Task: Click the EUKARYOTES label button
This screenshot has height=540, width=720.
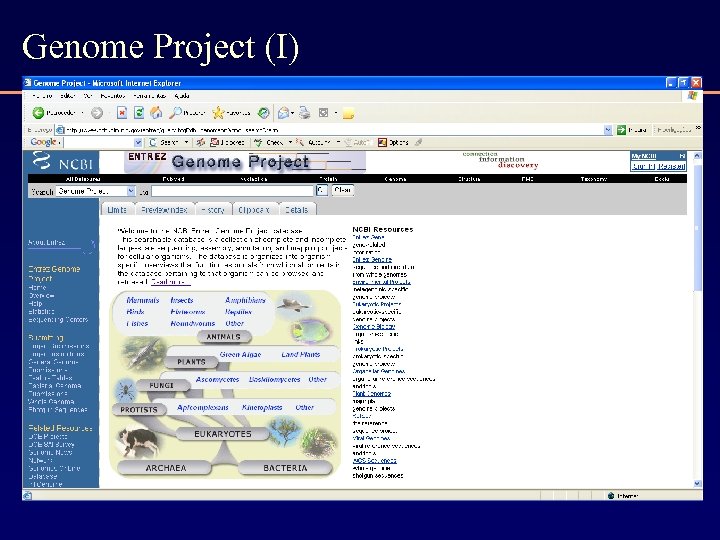Action: click(x=223, y=434)
